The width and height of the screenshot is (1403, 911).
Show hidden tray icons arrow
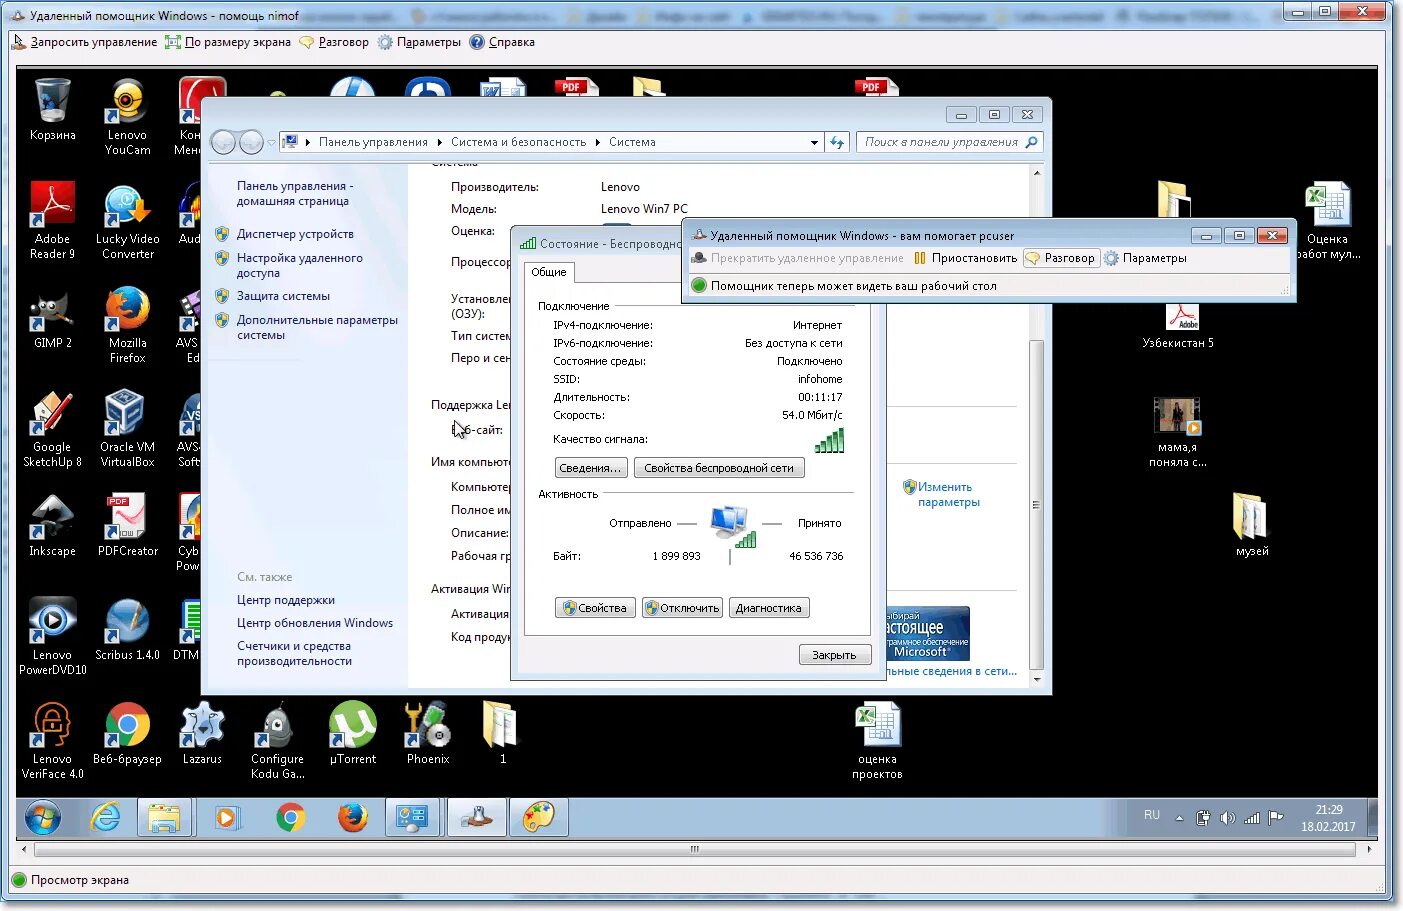coord(1179,818)
